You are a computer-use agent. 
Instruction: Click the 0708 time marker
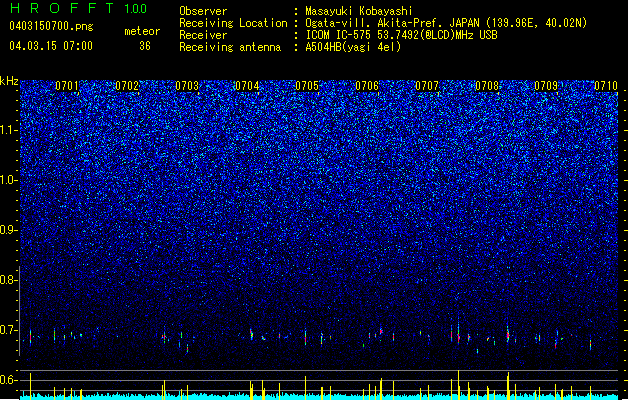tap(487, 86)
